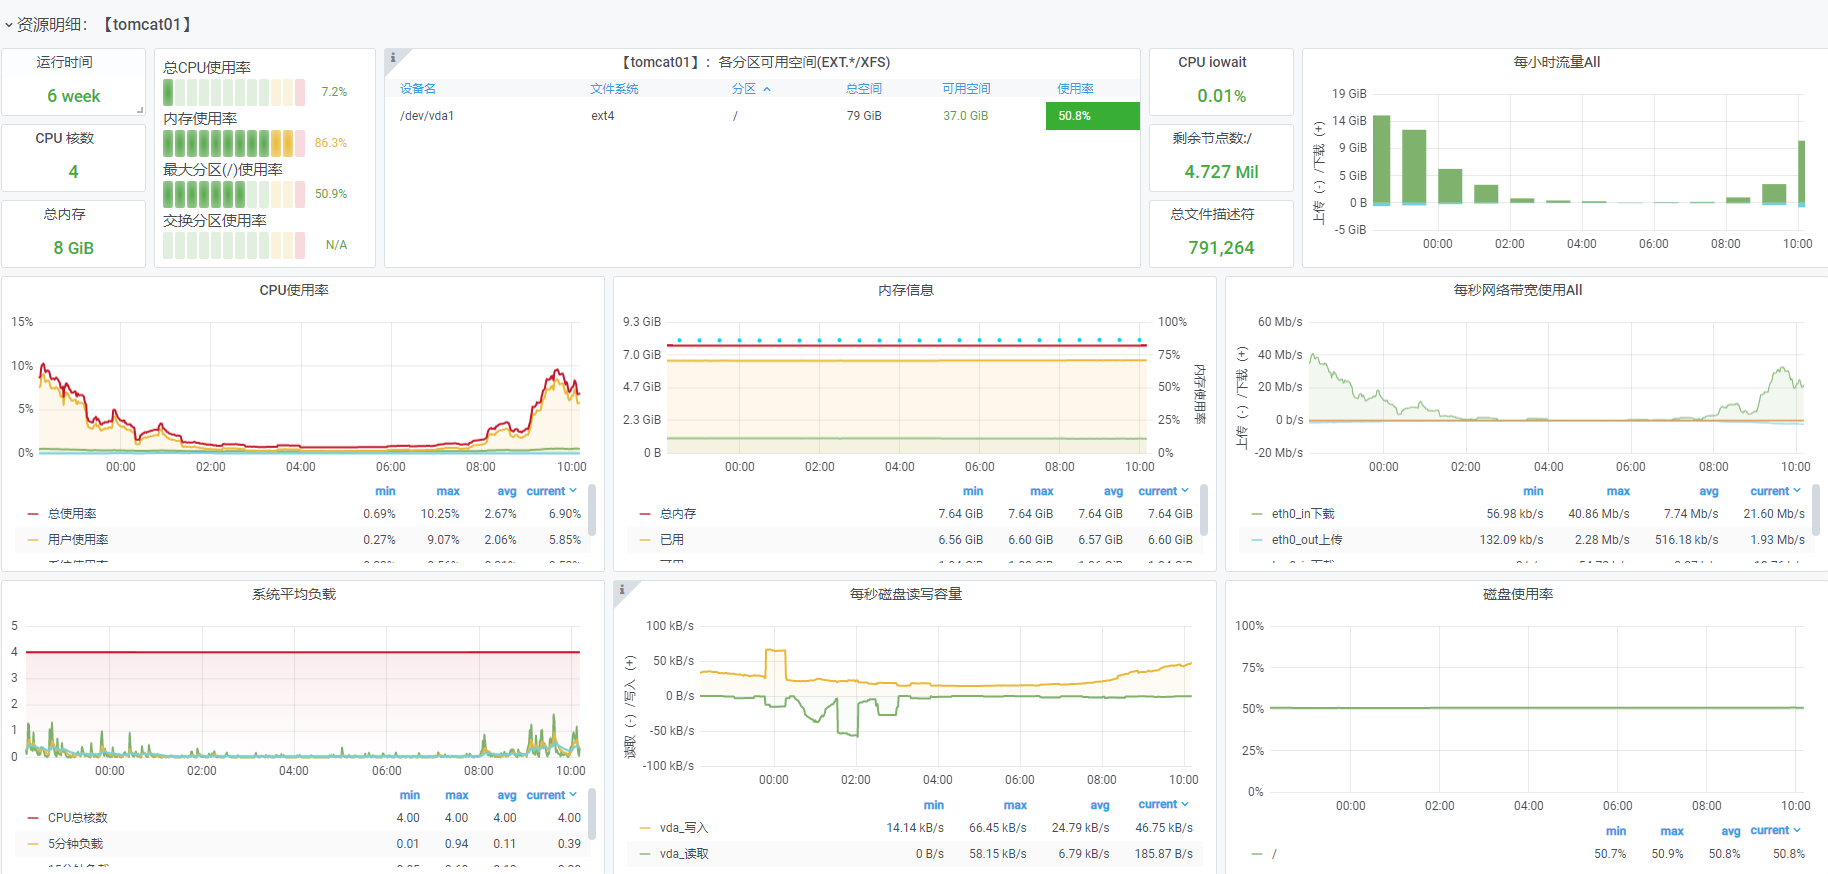
Task: Open the 运行时间 panel title menu
Action: click(x=65, y=62)
